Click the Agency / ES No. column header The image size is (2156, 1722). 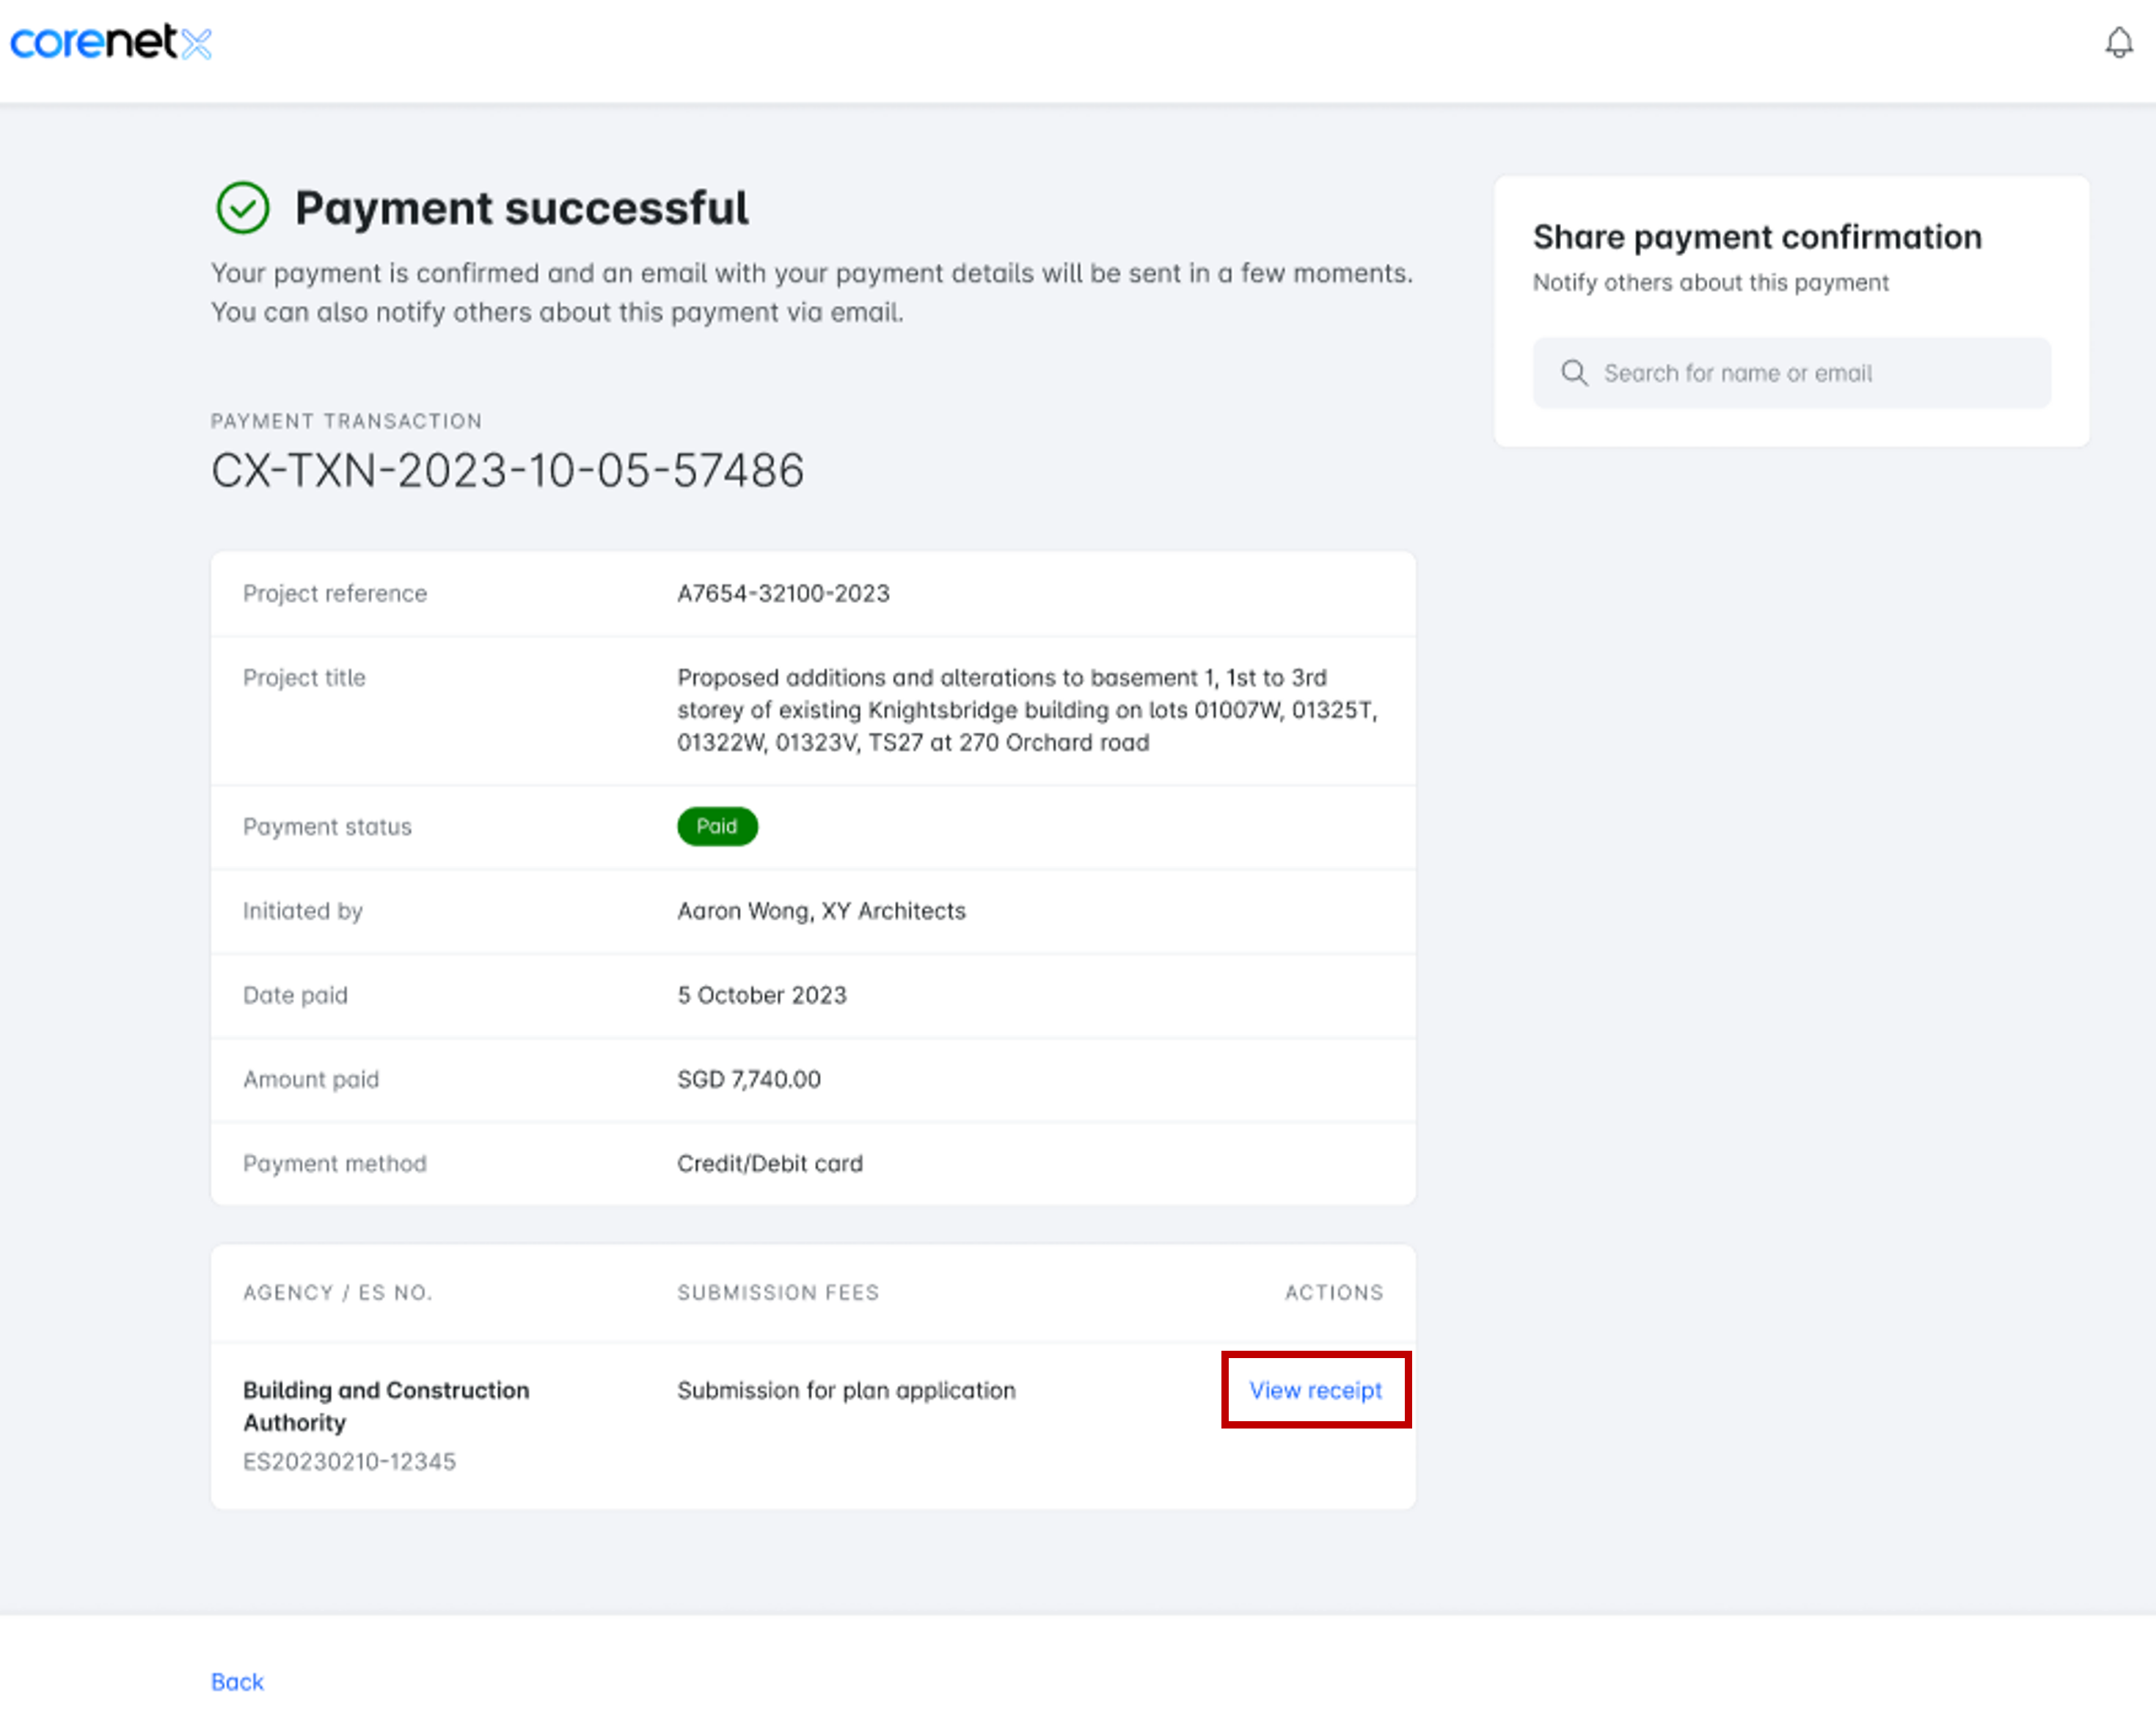pos(338,1292)
